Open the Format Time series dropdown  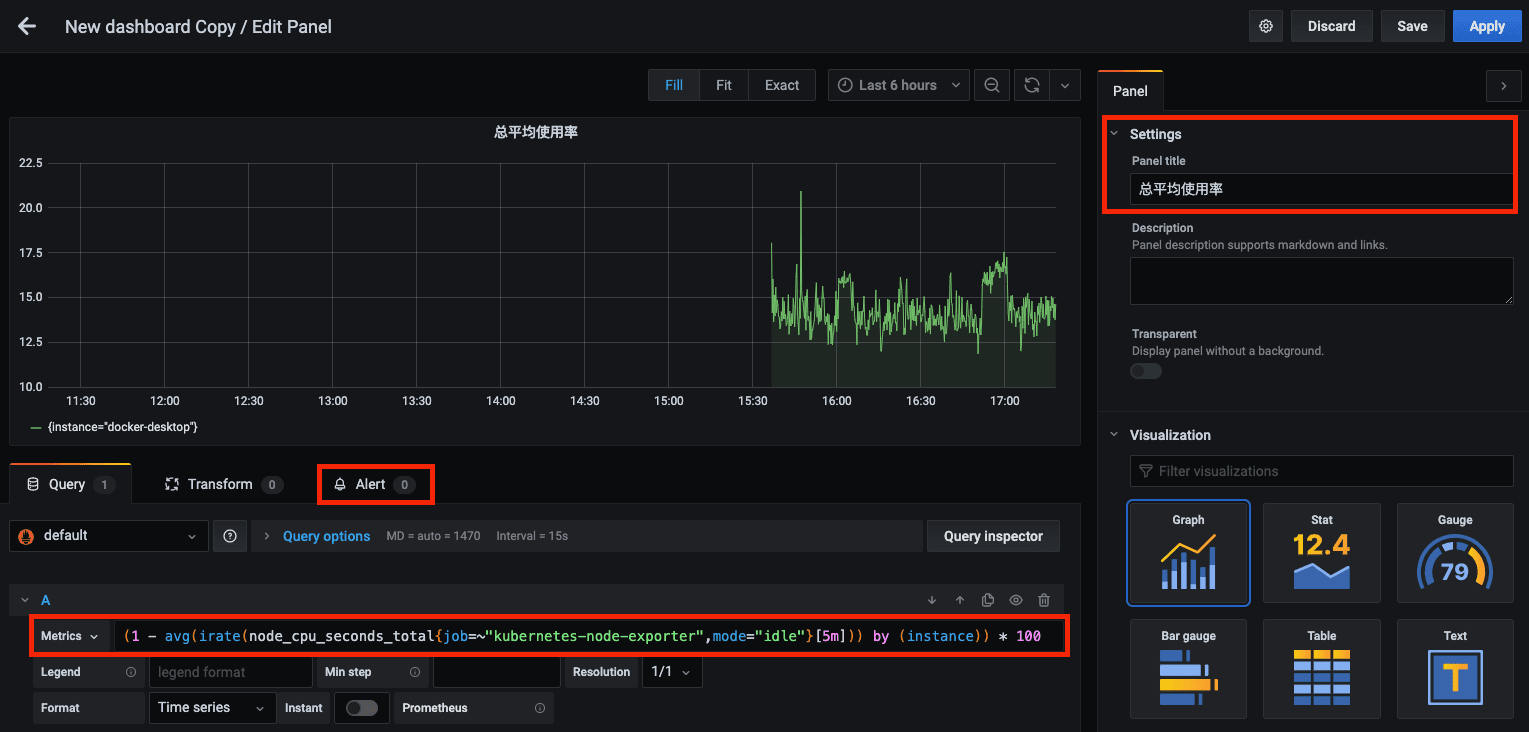pos(212,708)
